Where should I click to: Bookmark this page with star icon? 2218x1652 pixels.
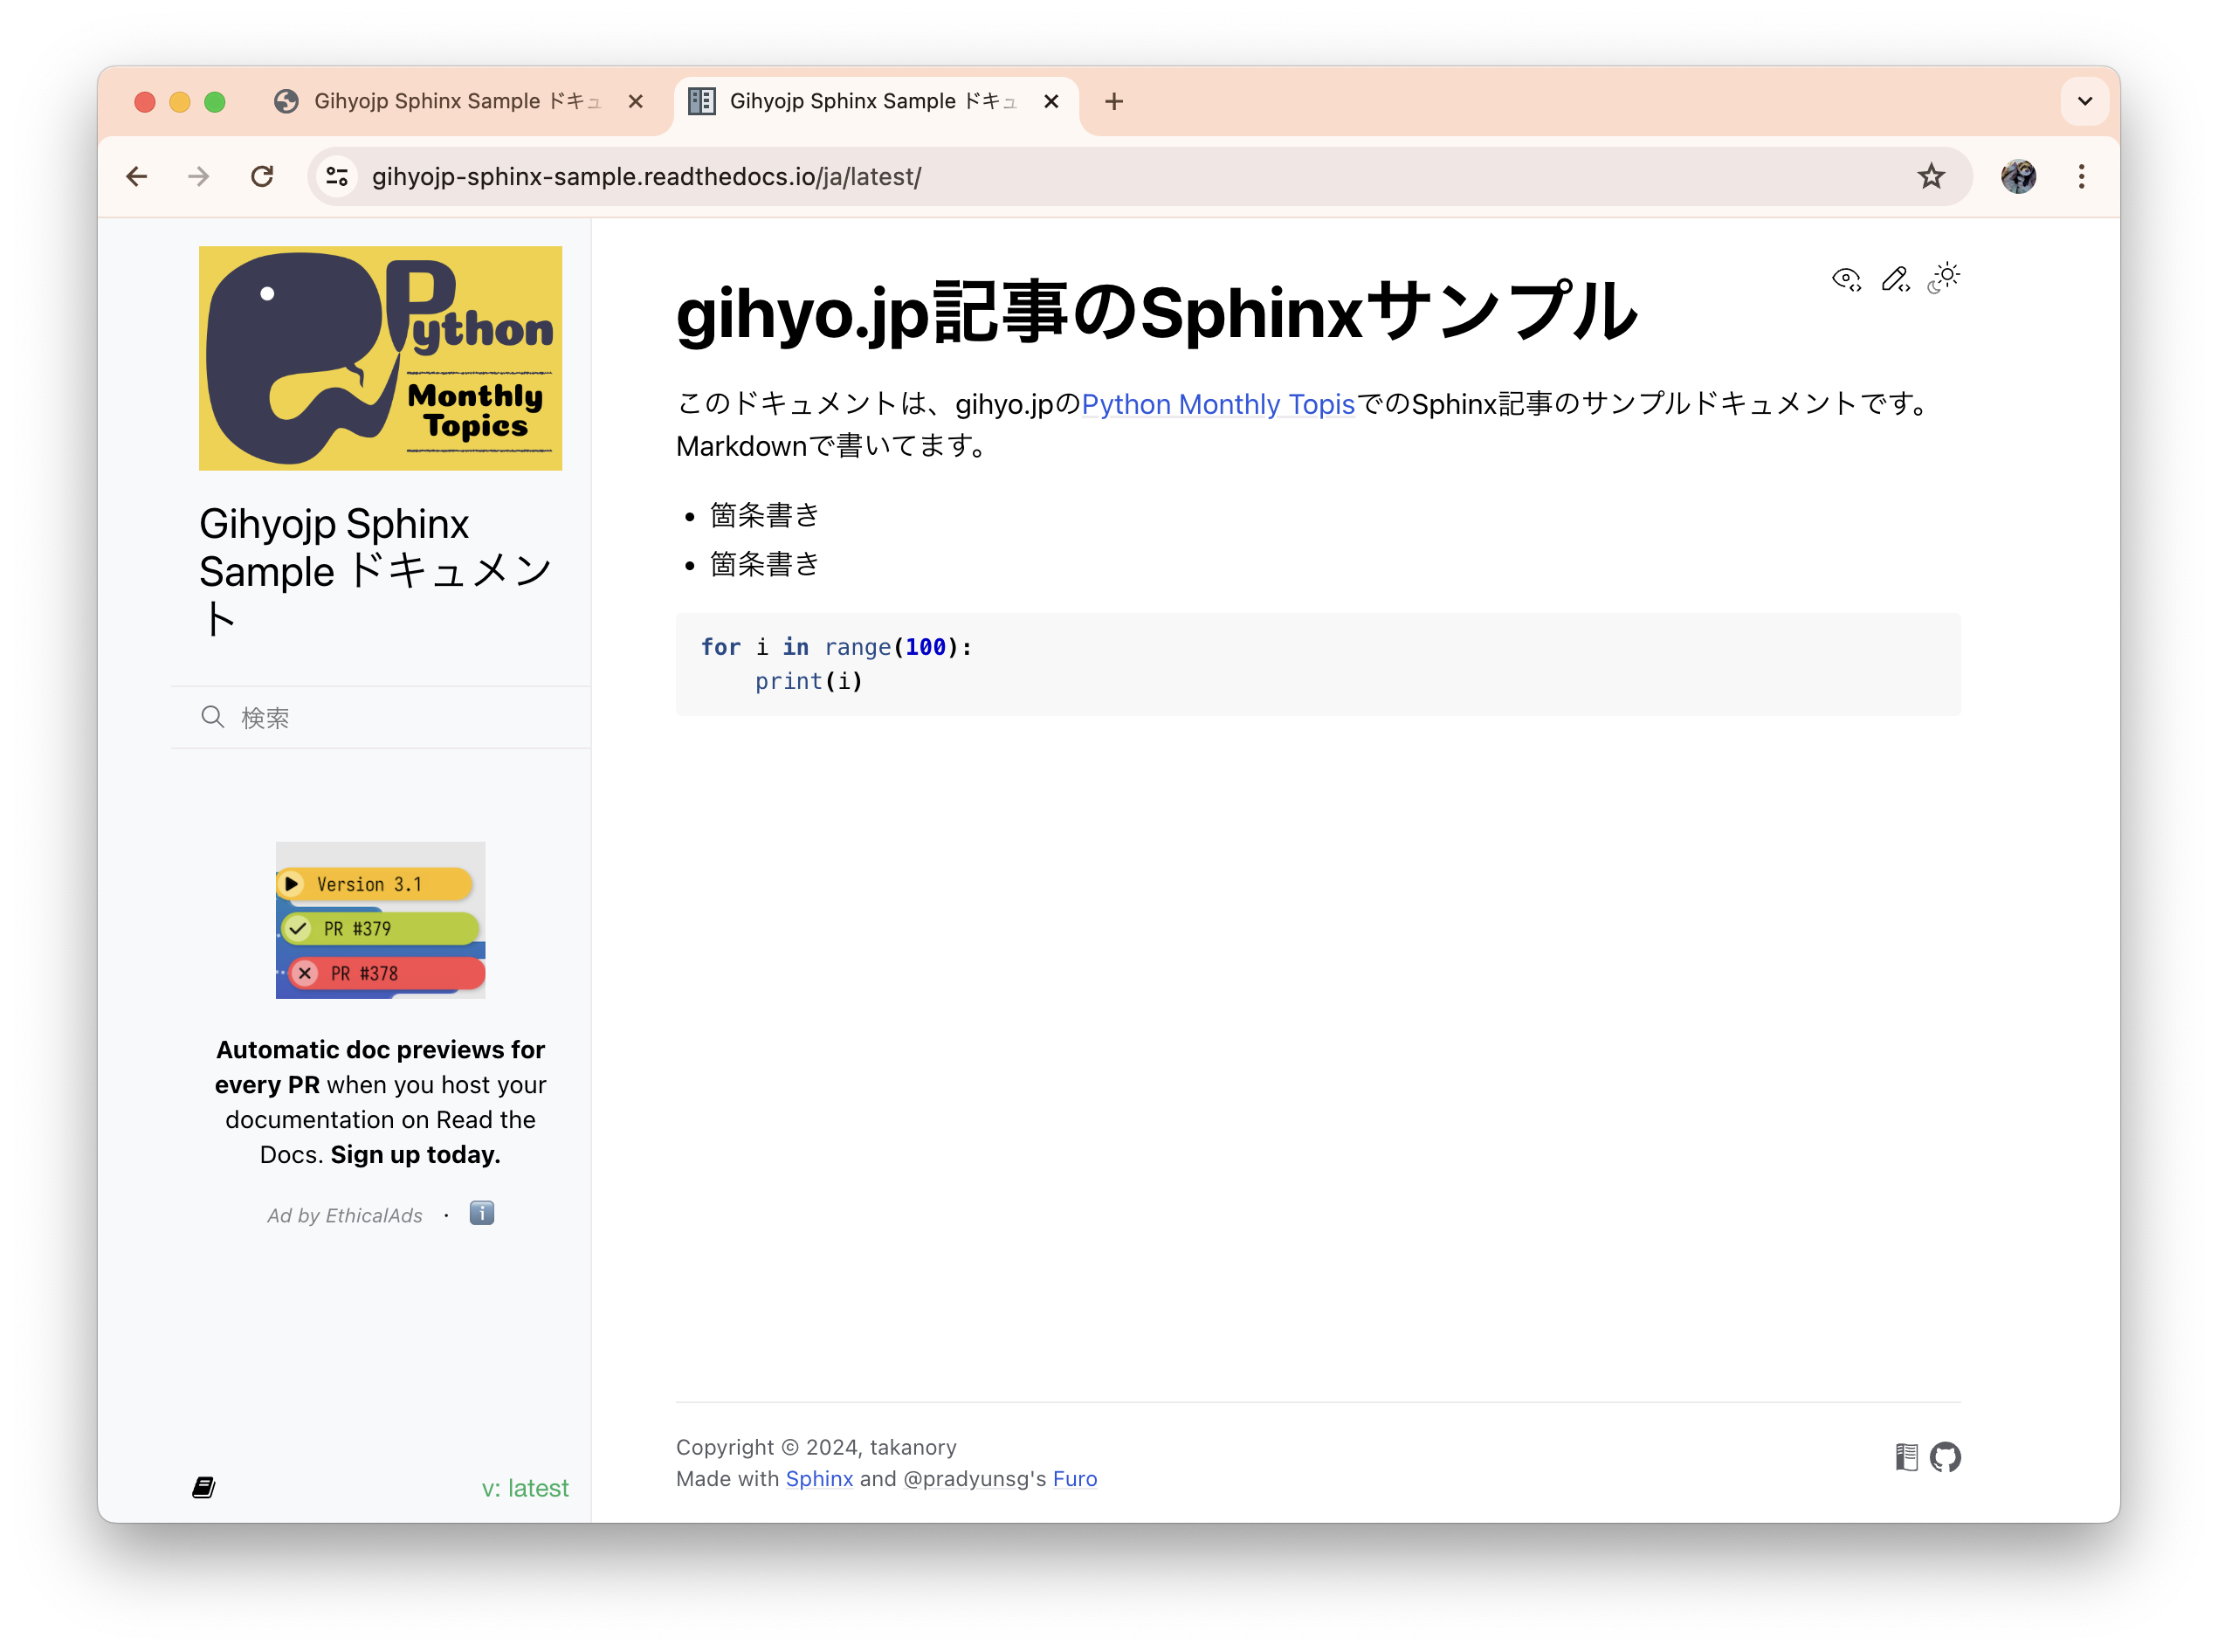1930,177
